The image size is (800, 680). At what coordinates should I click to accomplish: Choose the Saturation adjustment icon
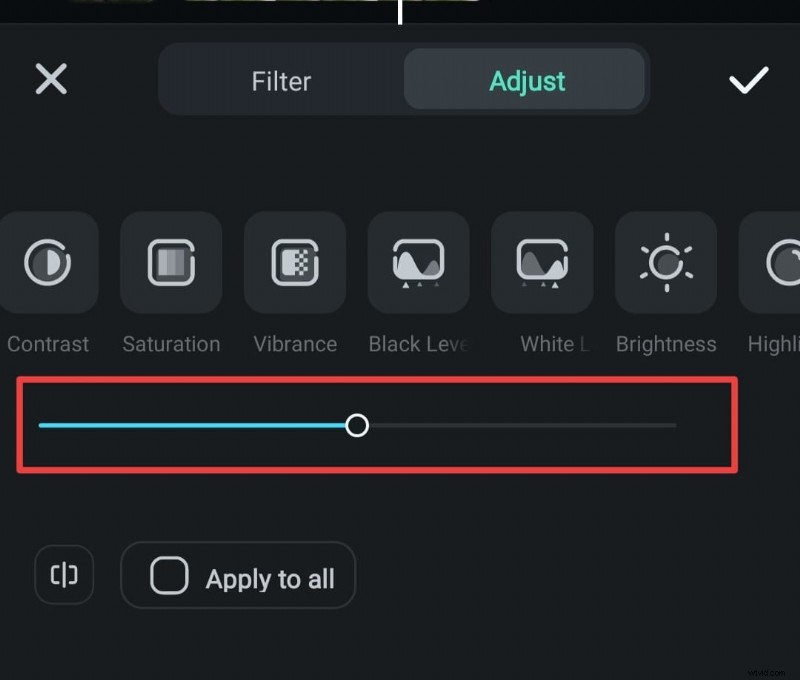(171, 263)
